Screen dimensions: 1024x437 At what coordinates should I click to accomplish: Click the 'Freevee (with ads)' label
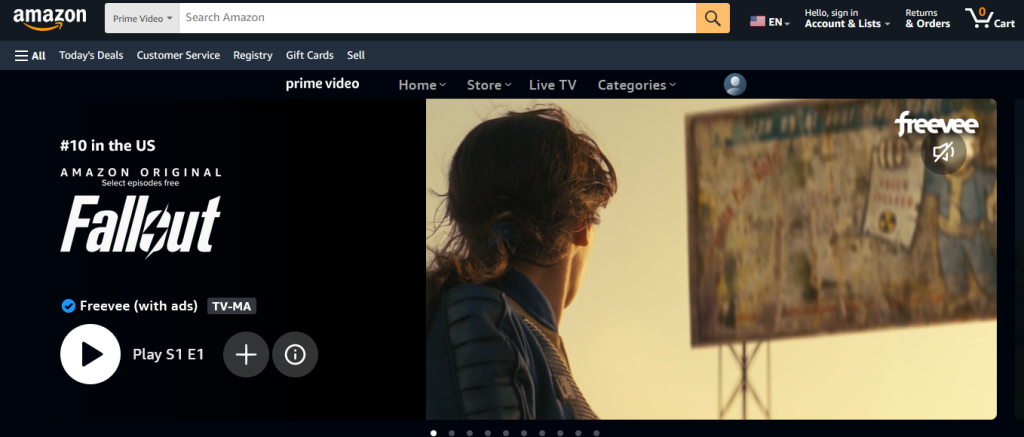138,306
